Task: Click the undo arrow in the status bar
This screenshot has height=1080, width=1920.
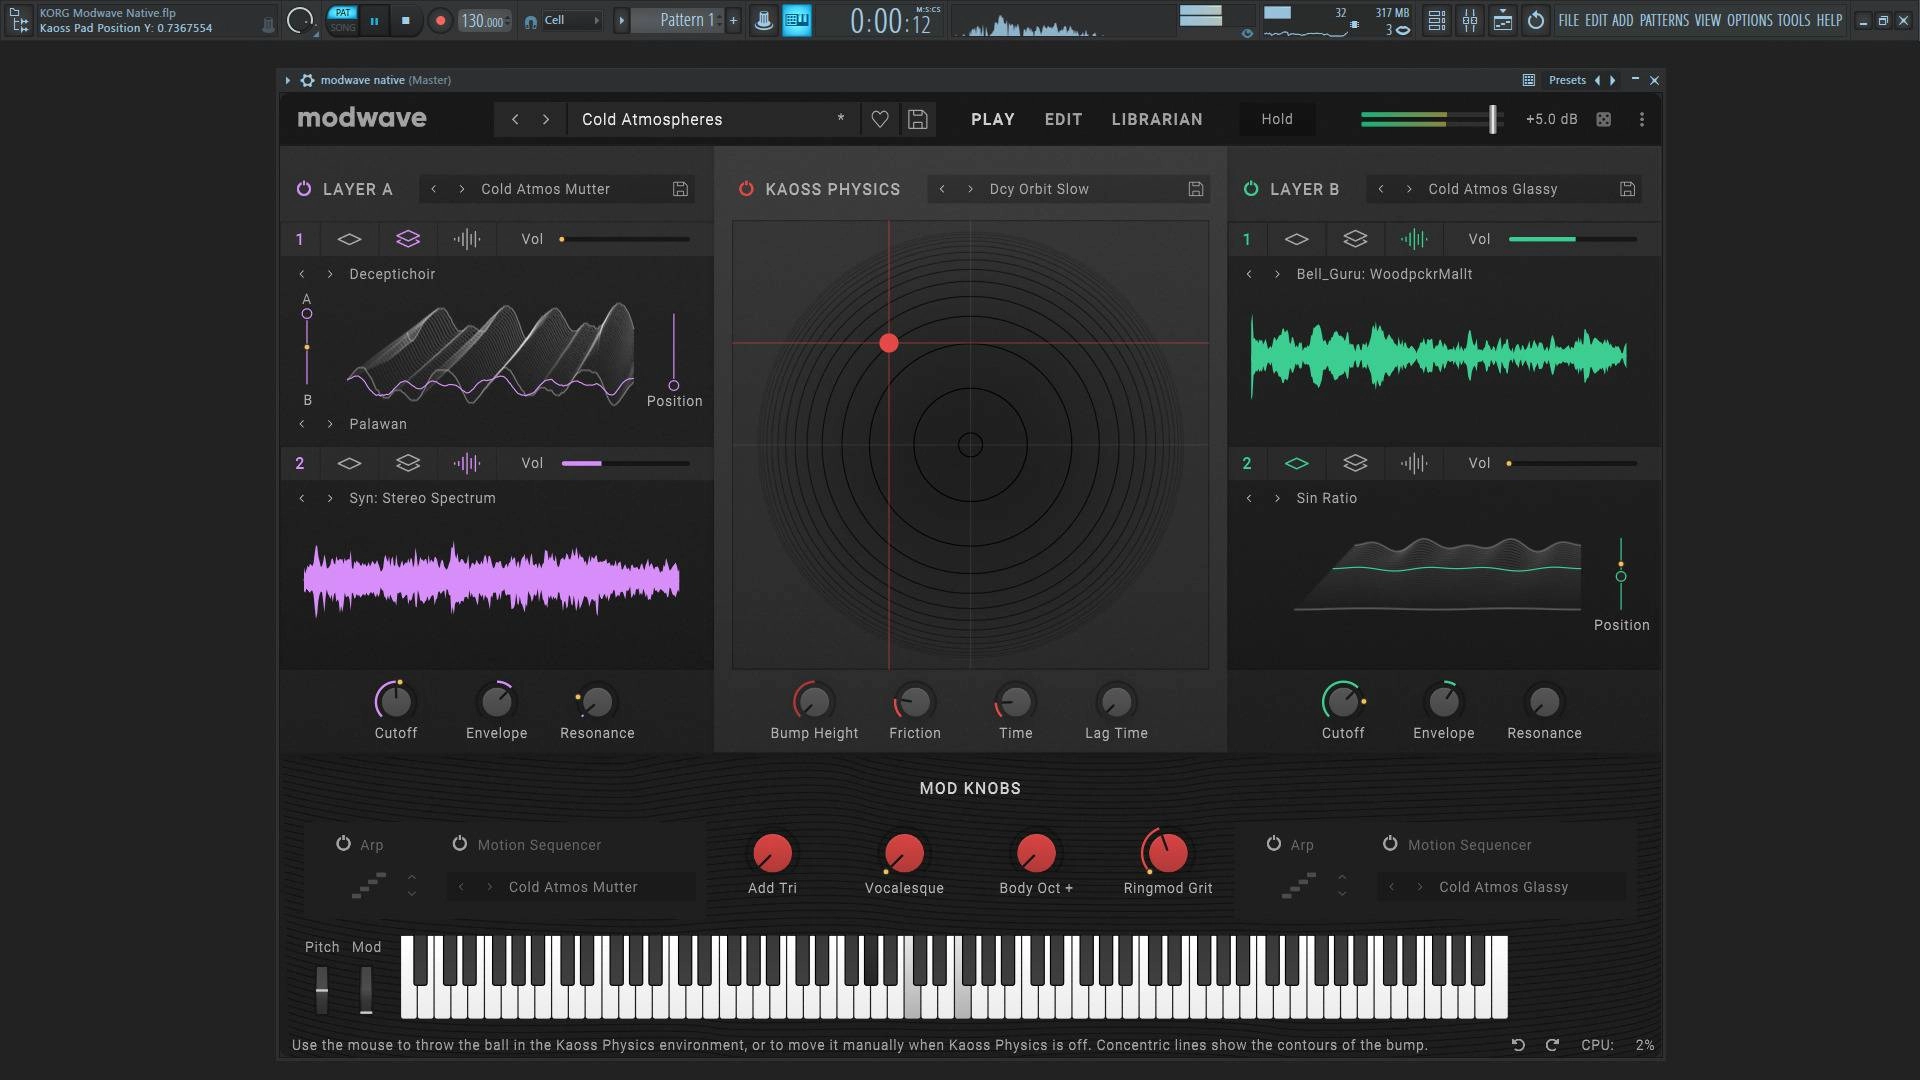Action: tap(1518, 1045)
